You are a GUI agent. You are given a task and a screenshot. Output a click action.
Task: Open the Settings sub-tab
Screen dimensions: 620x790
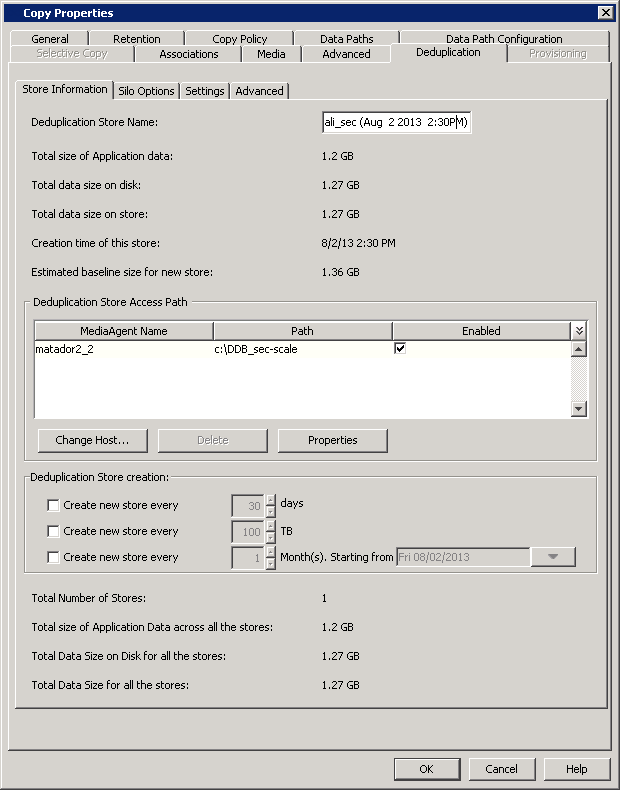[x=204, y=91]
